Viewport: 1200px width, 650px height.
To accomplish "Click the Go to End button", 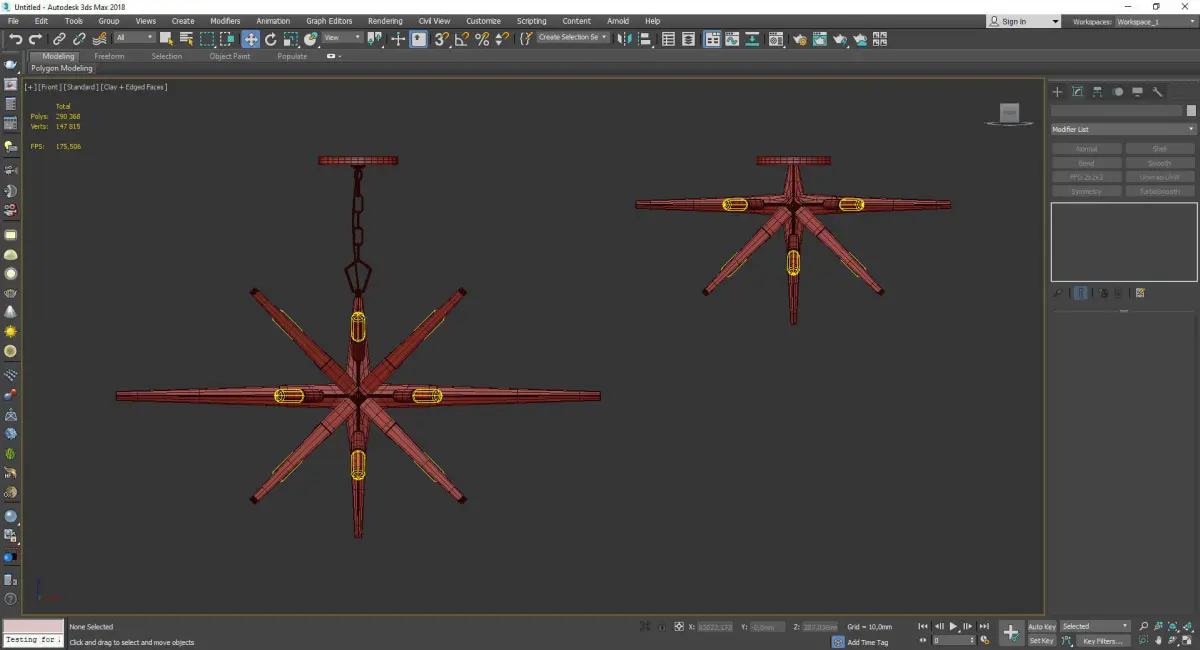I will coord(985,626).
